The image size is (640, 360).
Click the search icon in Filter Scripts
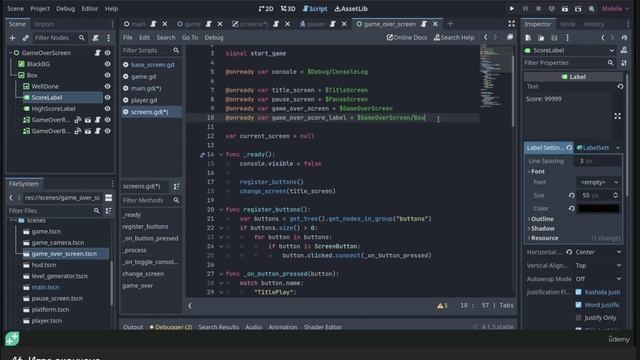176,50
